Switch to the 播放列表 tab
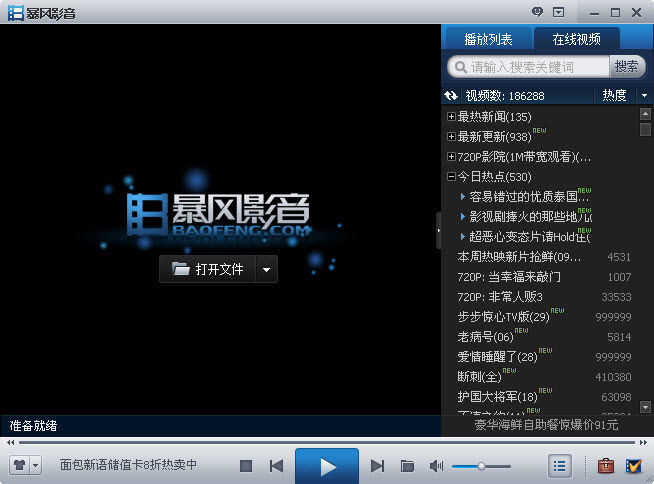The height and width of the screenshot is (484, 654). pyautogui.click(x=488, y=39)
